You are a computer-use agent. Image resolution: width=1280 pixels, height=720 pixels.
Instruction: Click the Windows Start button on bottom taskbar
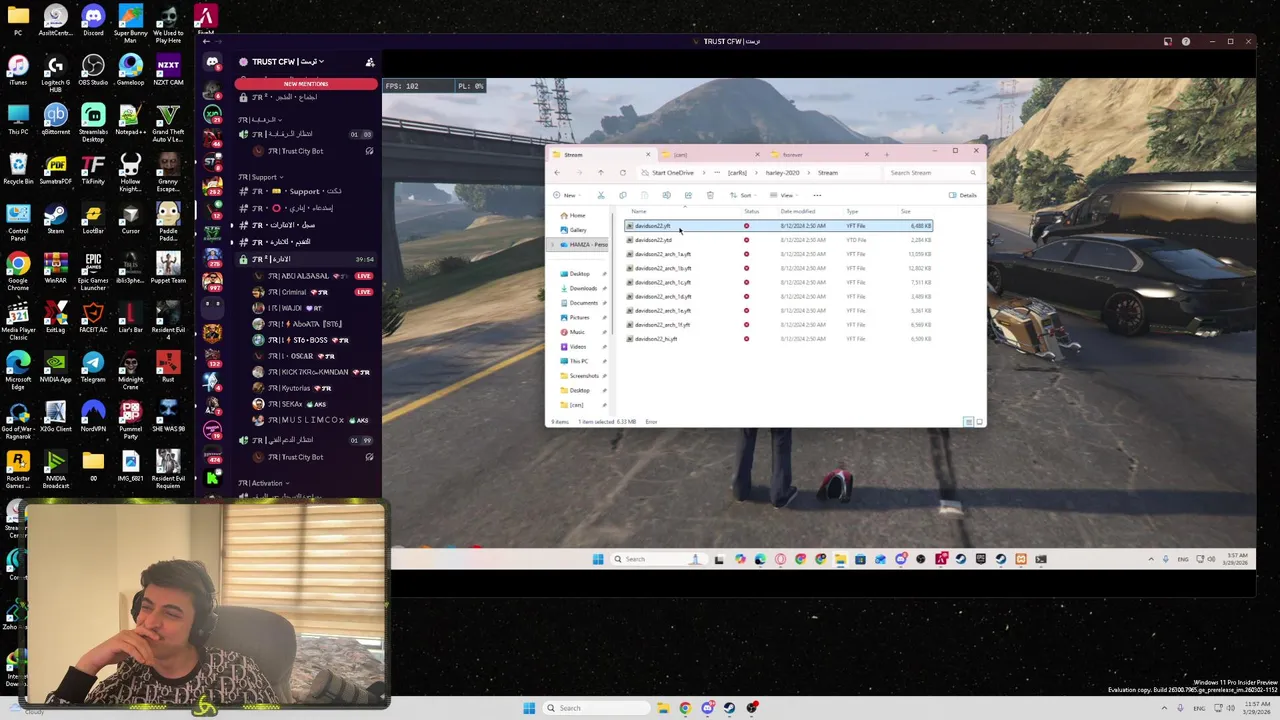coord(529,708)
